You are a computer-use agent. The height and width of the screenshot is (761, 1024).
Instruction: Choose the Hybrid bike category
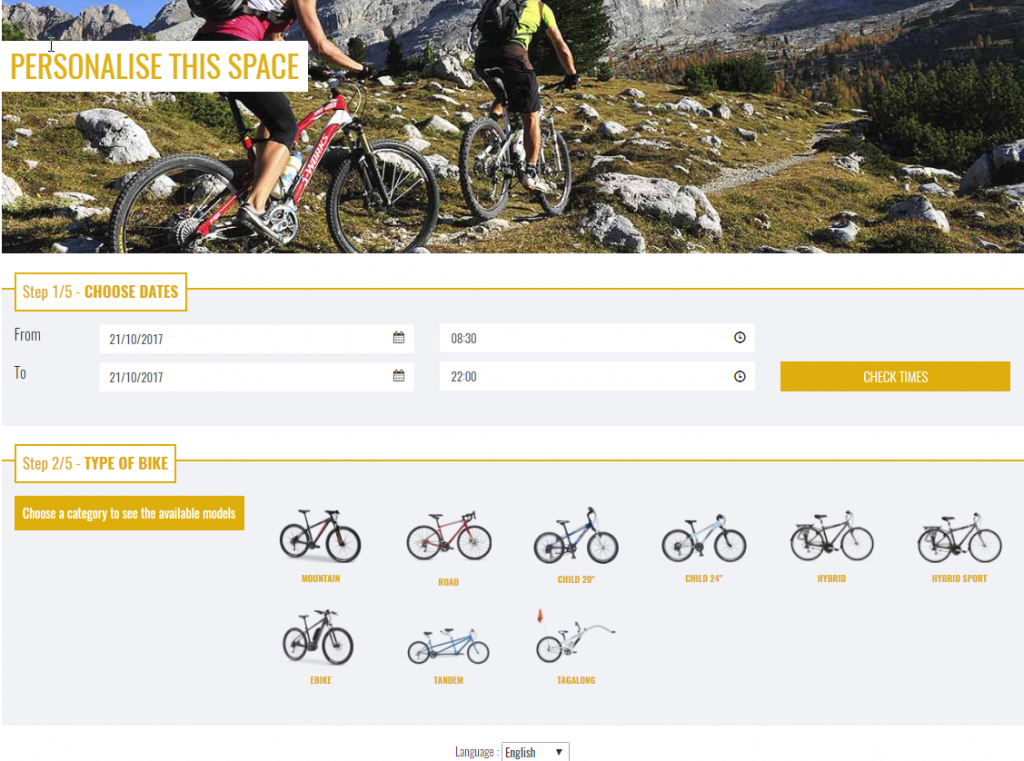(x=831, y=536)
